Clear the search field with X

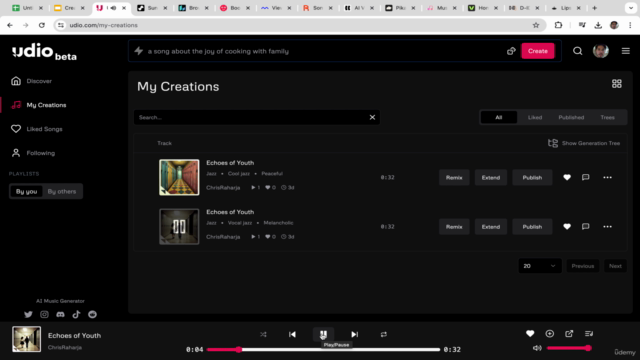372,117
